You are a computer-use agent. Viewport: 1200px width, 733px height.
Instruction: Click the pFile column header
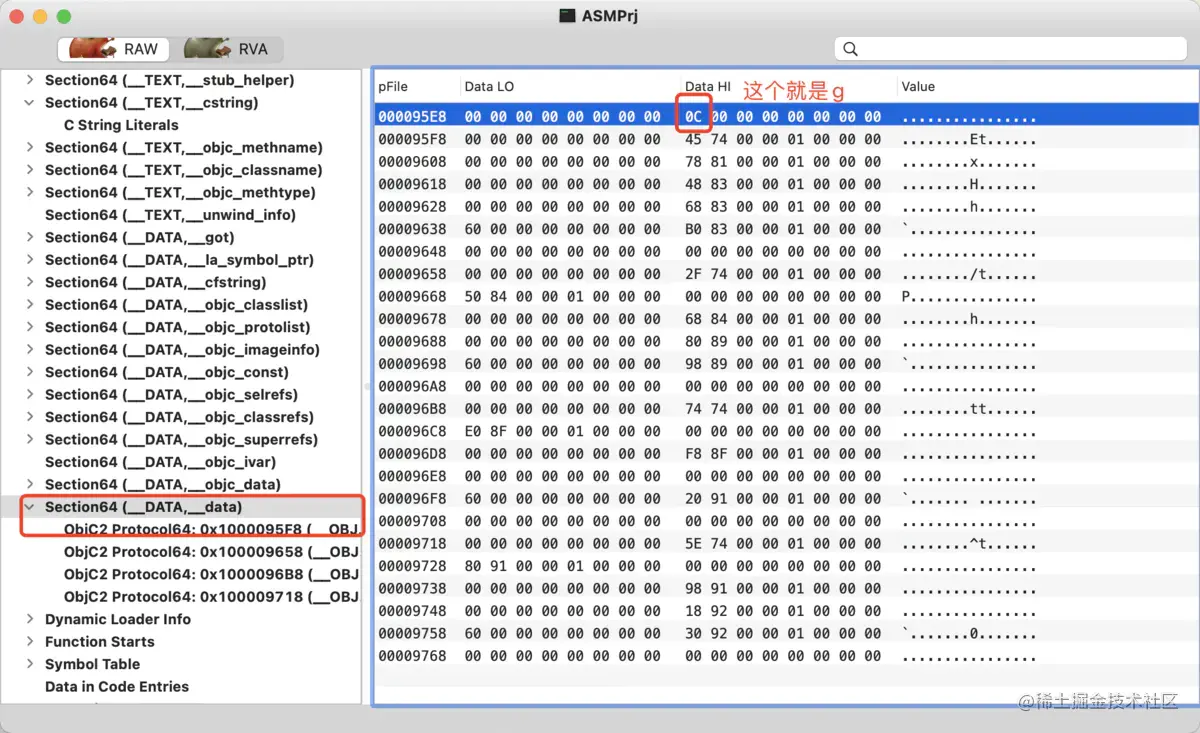coord(417,87)
